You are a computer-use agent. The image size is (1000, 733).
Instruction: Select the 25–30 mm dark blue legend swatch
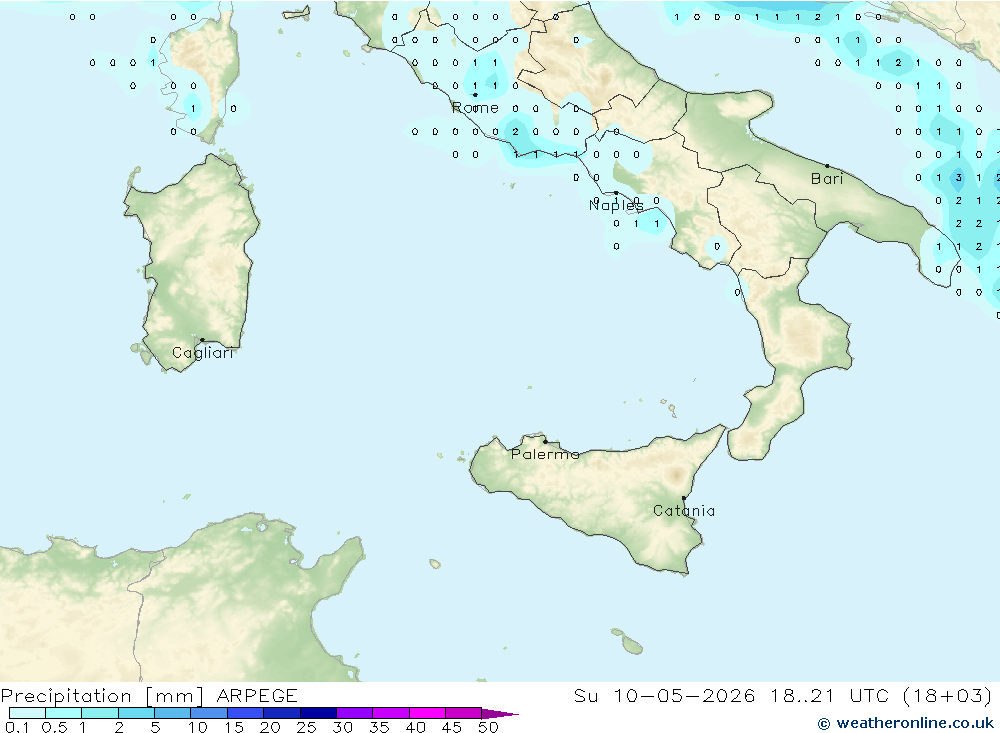[x=318, y=713]
